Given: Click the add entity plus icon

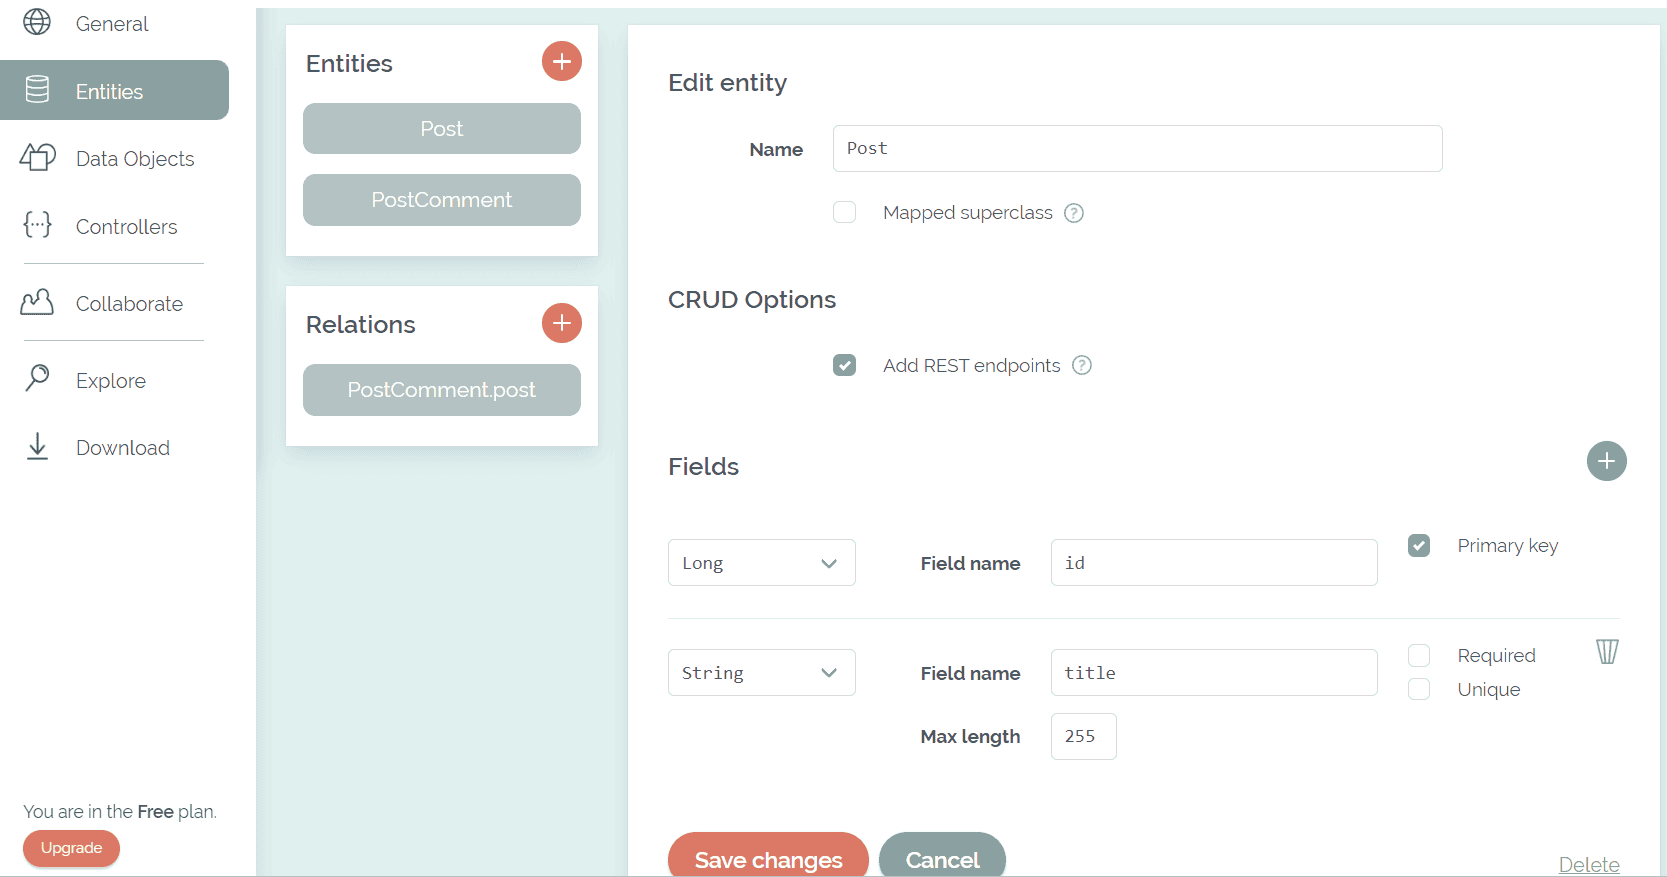Looking at the screenshot, I should tap(562, 61).
